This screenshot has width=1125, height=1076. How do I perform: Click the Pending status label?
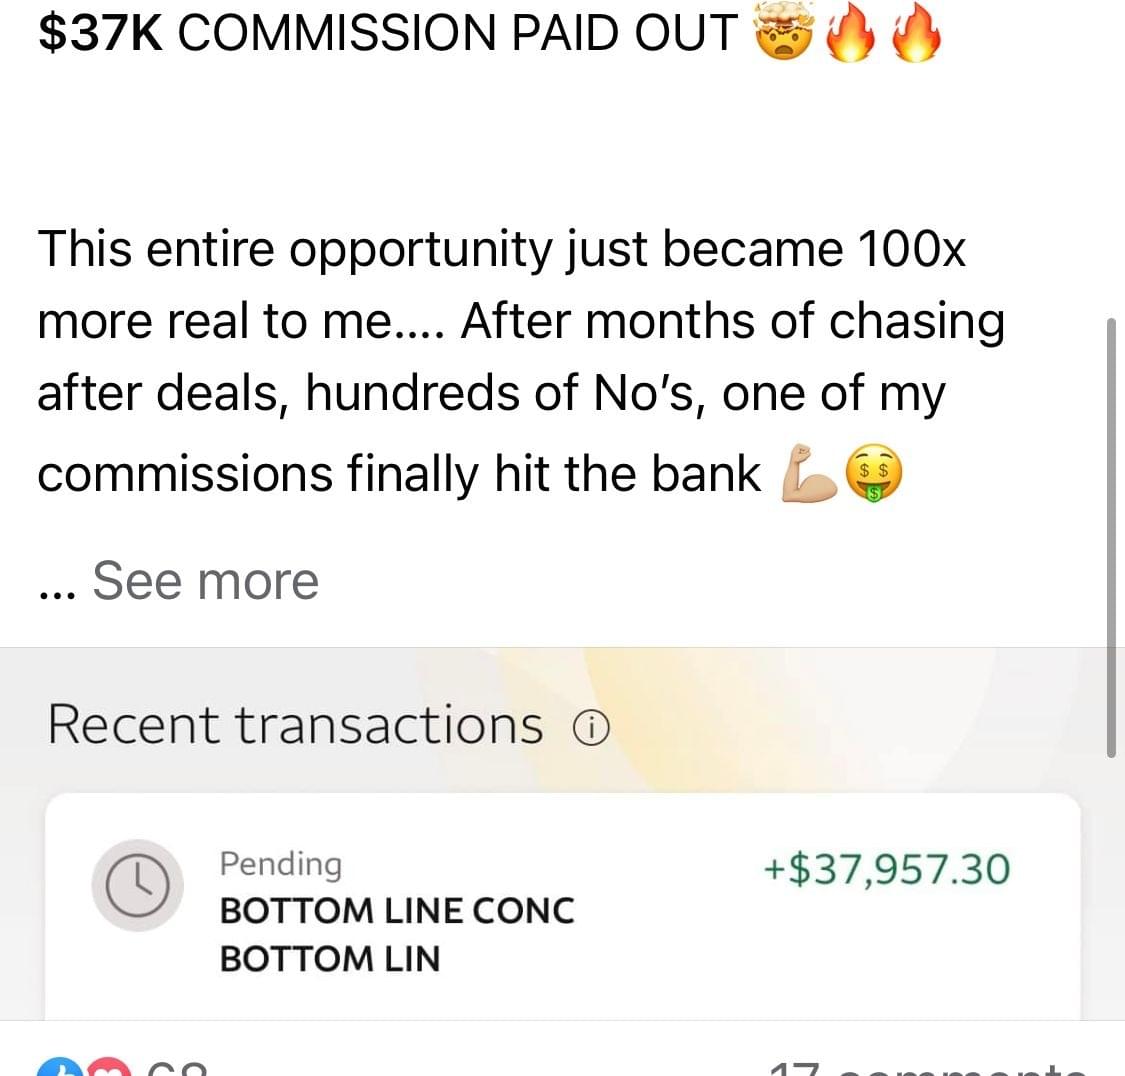[281, 863]
